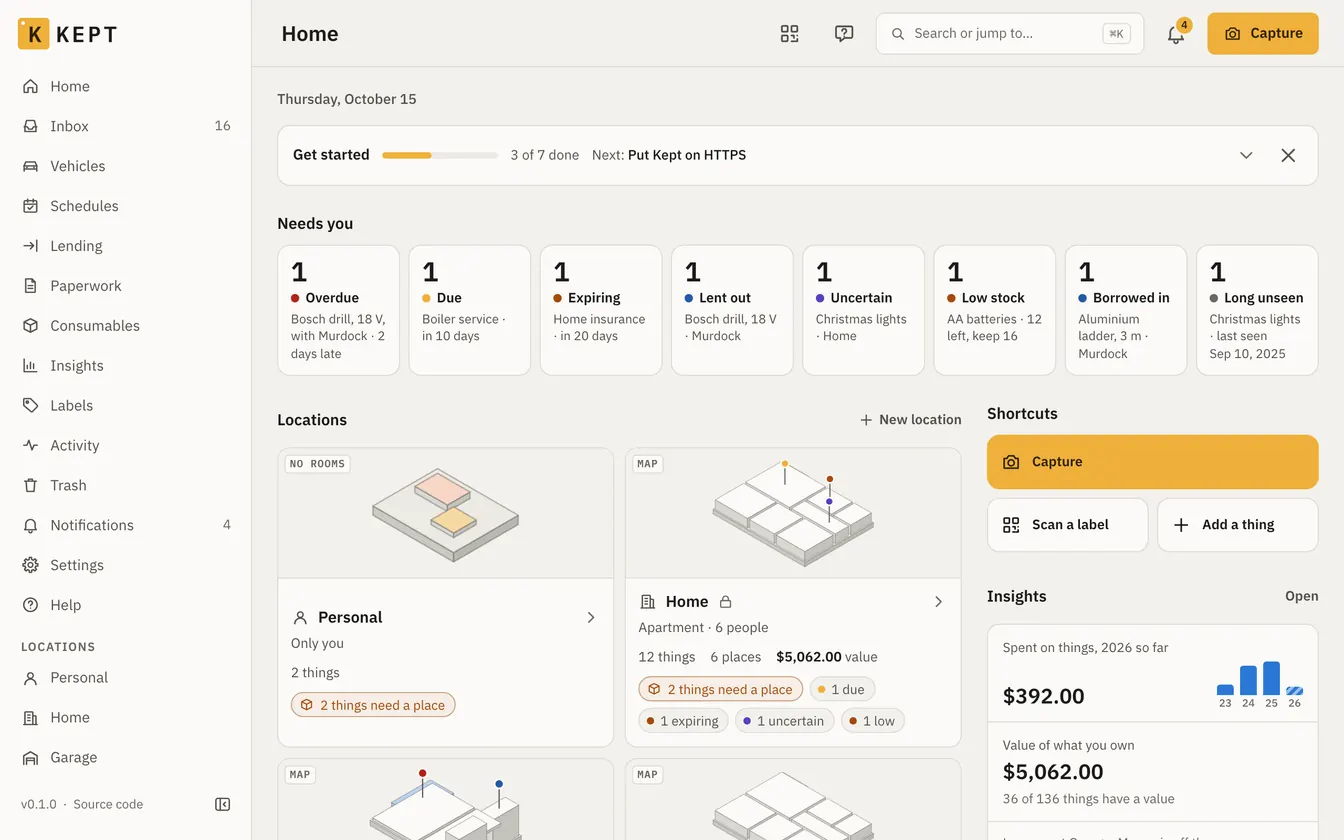Screen dimensions: 1344x840
Task: Collapse the sidebar using panel icon
Action: (x=223, y=804)
